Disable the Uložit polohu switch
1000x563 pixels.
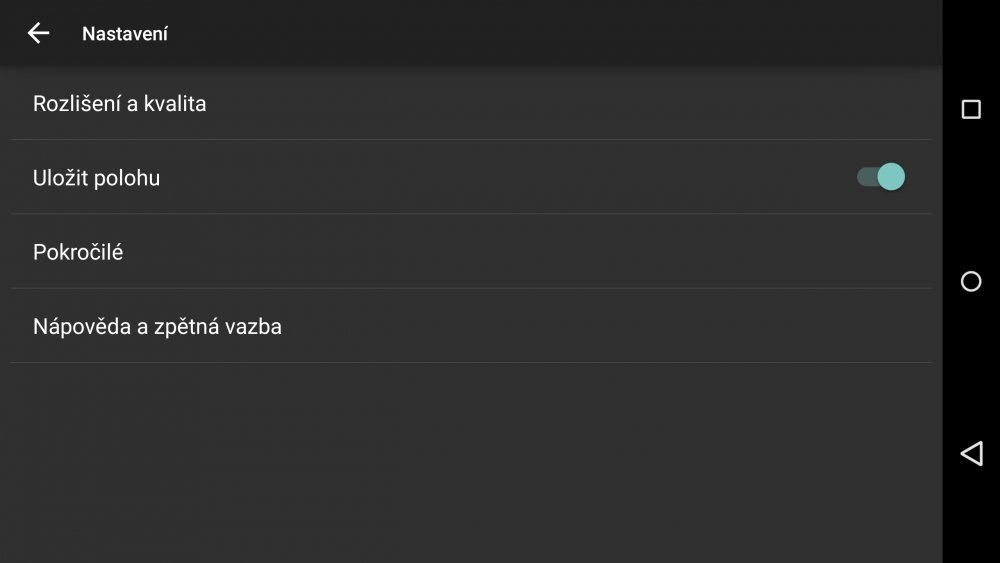[880, 177]
